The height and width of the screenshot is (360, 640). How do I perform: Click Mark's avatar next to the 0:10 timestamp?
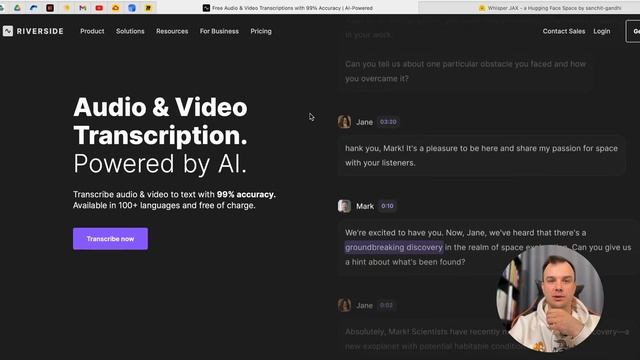[x=344, y=206]
